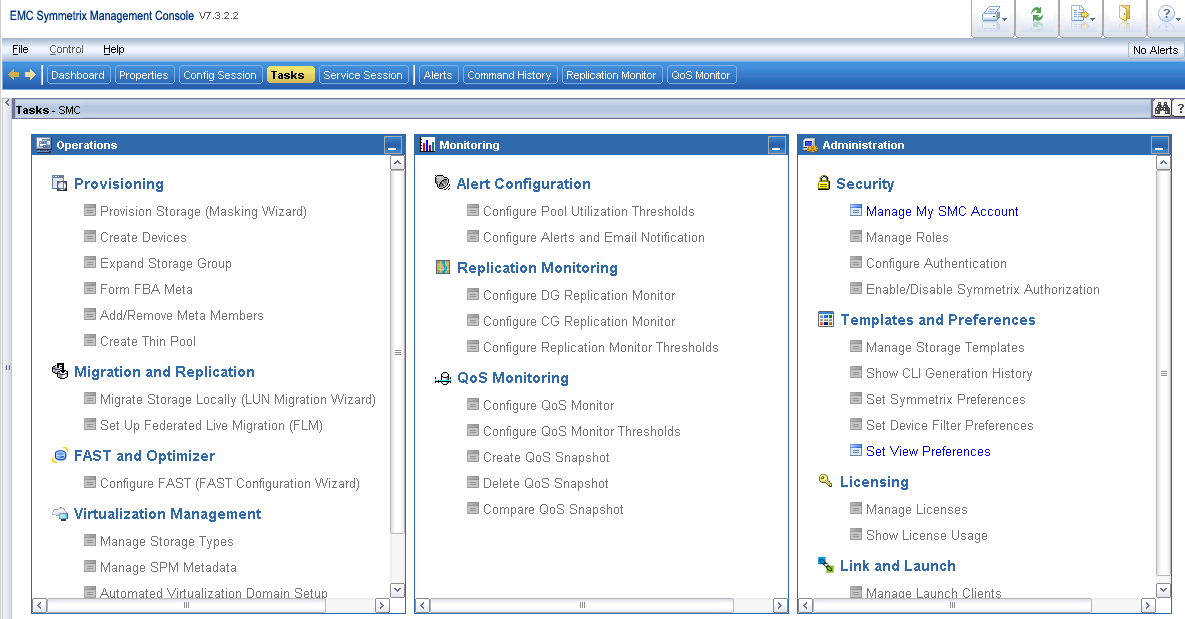Open the Replication Monitor tab
This screenshot has width=1185, height=619.
pyautogui.click(x=611, y=75)
